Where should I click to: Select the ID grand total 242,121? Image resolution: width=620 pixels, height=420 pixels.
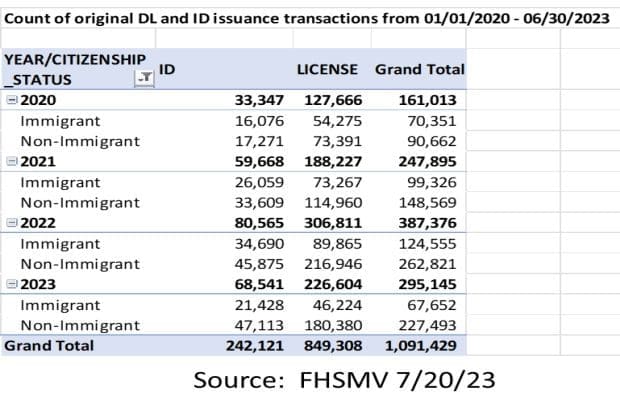254,345
